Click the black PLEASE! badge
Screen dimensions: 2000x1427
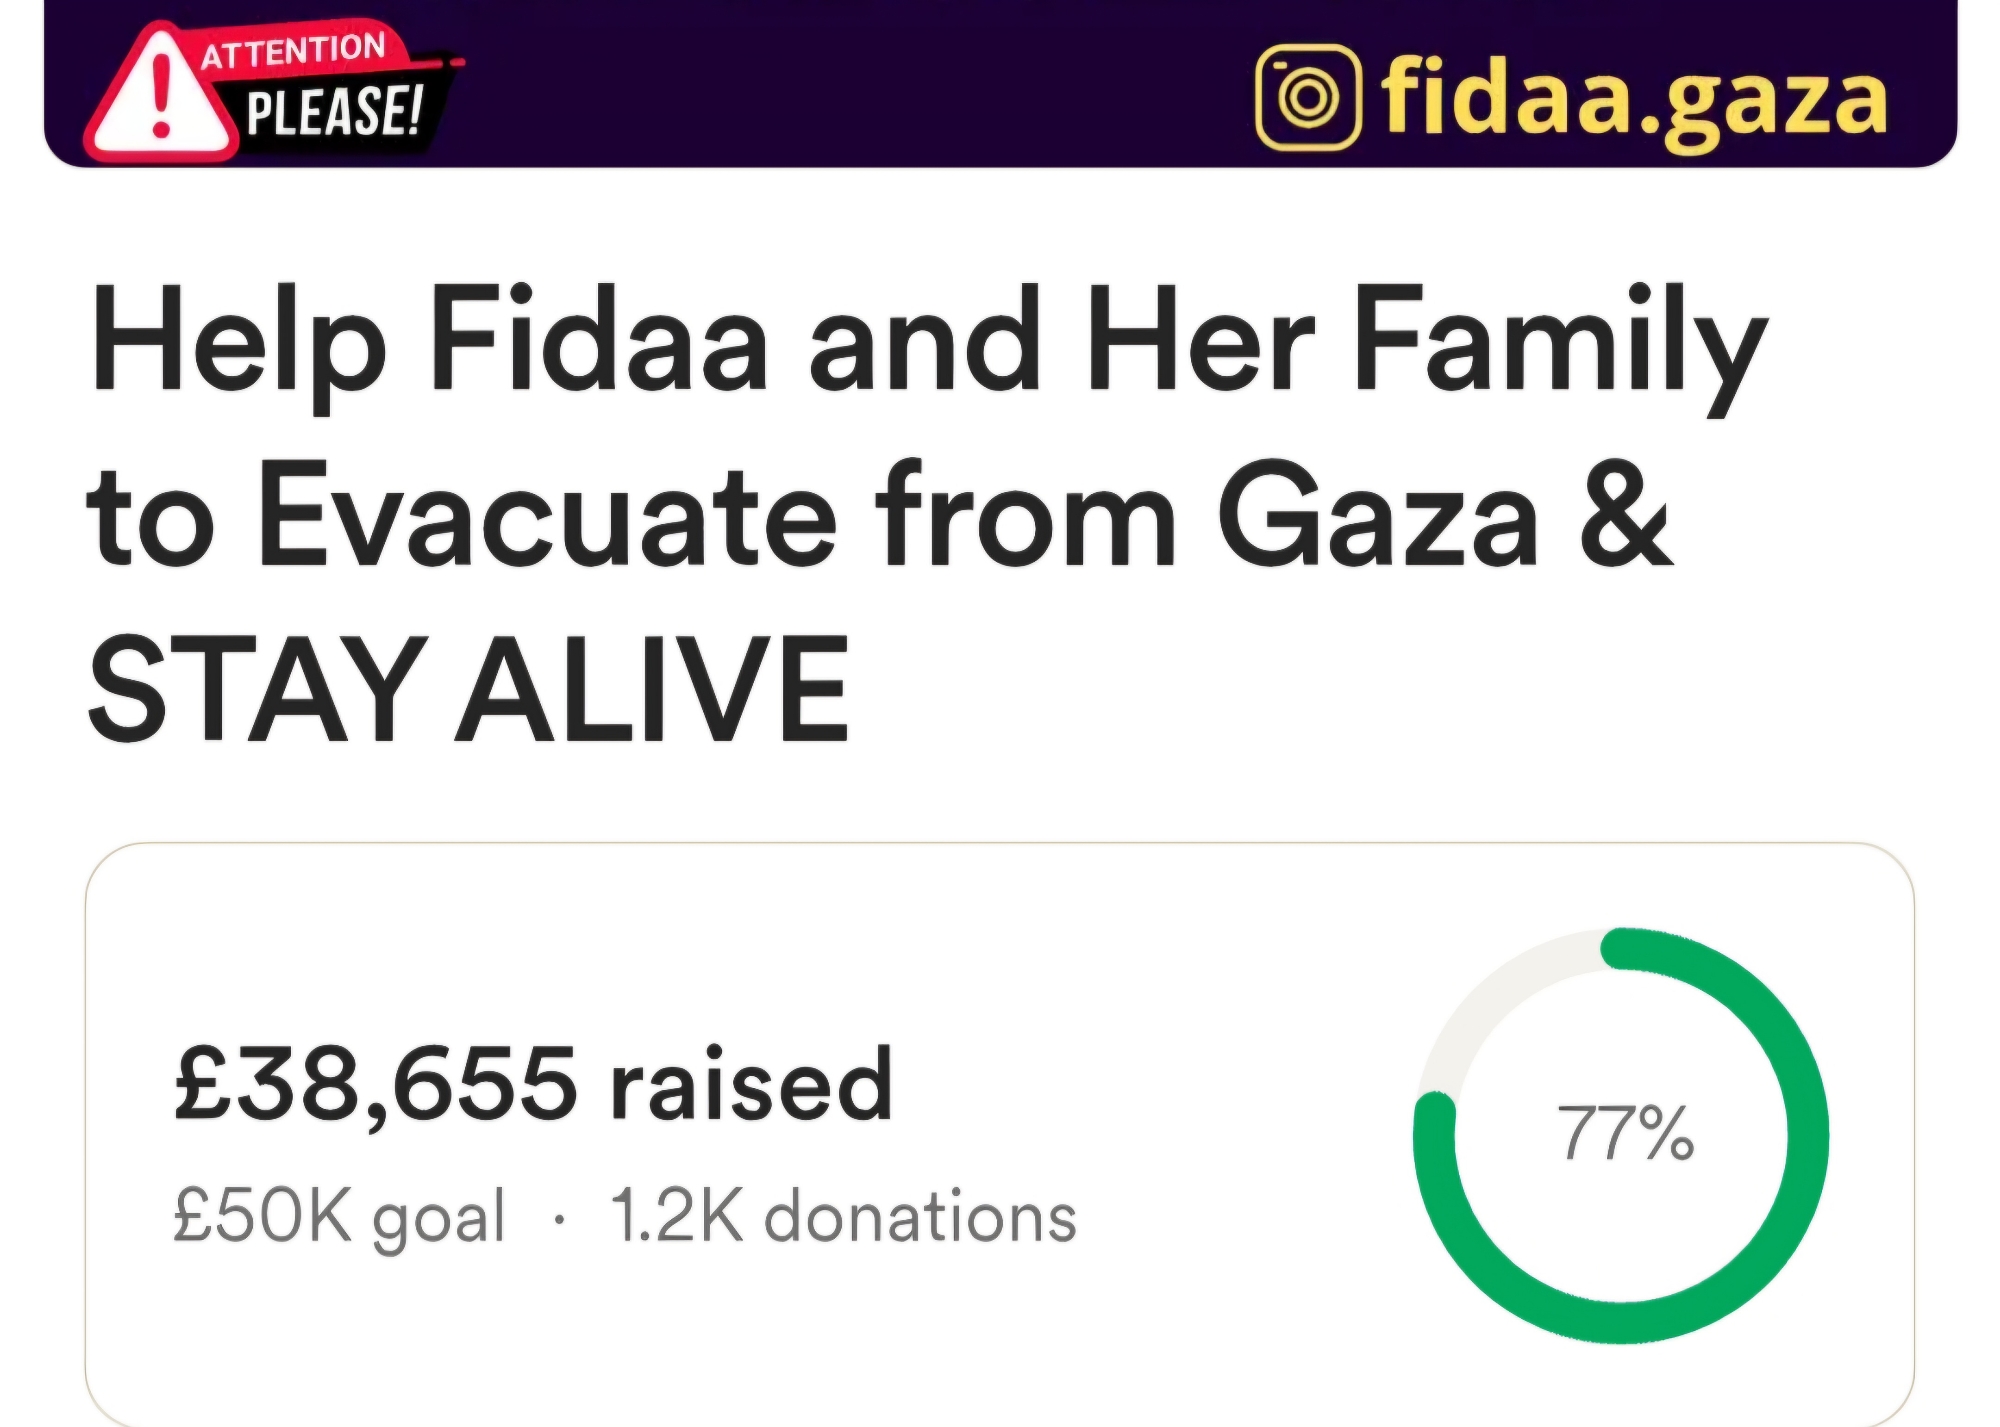point(335,111)
